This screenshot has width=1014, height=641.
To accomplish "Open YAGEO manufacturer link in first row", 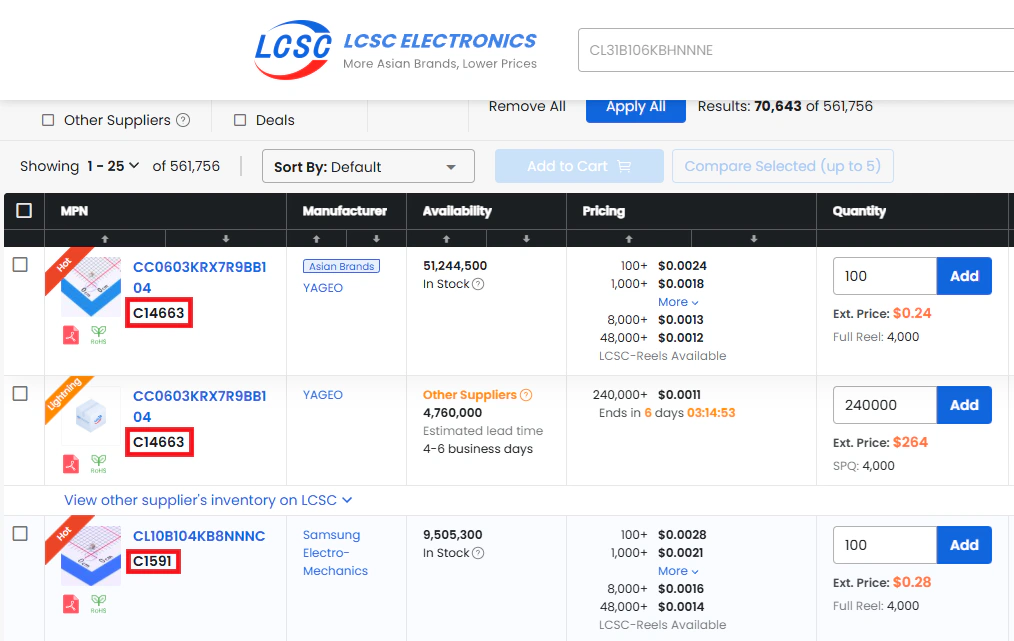I will click(323, 288).
